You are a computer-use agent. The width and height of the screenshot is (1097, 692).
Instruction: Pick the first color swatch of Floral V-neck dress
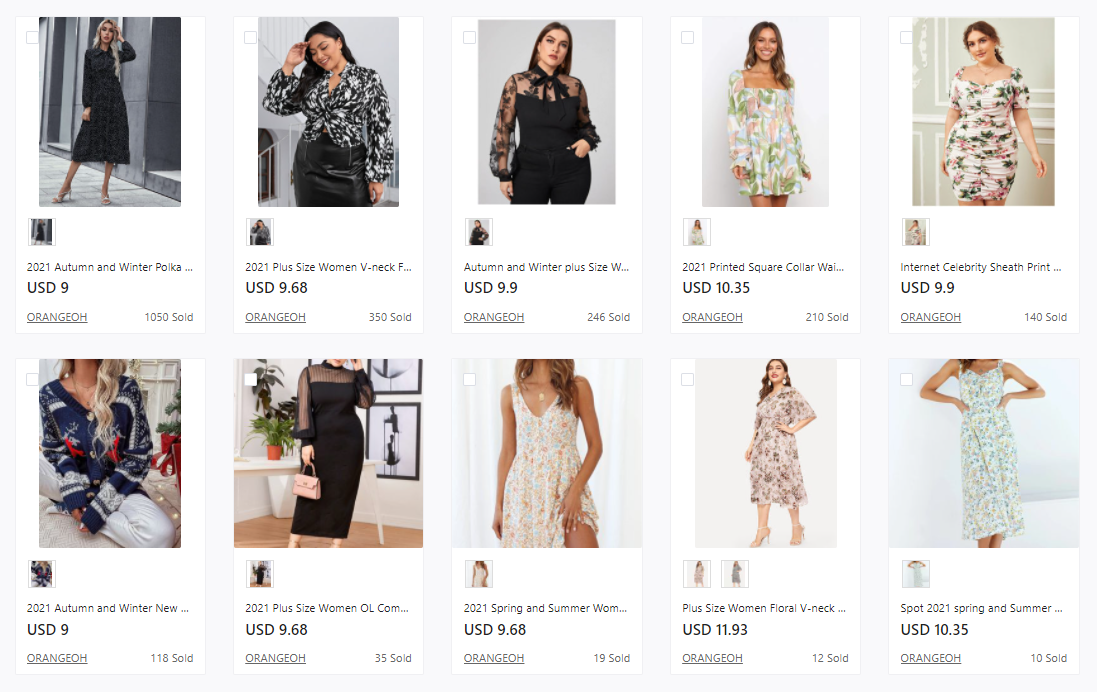click(697, 574)
